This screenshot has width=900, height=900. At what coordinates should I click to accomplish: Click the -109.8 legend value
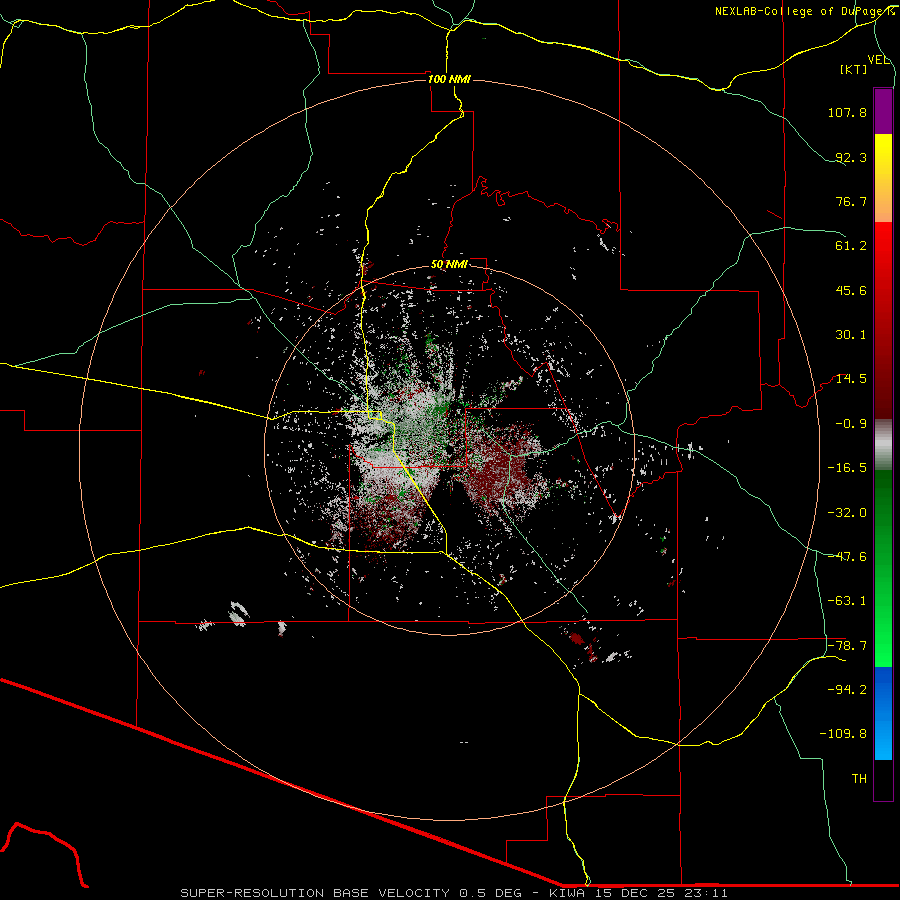tap(843, 734)
